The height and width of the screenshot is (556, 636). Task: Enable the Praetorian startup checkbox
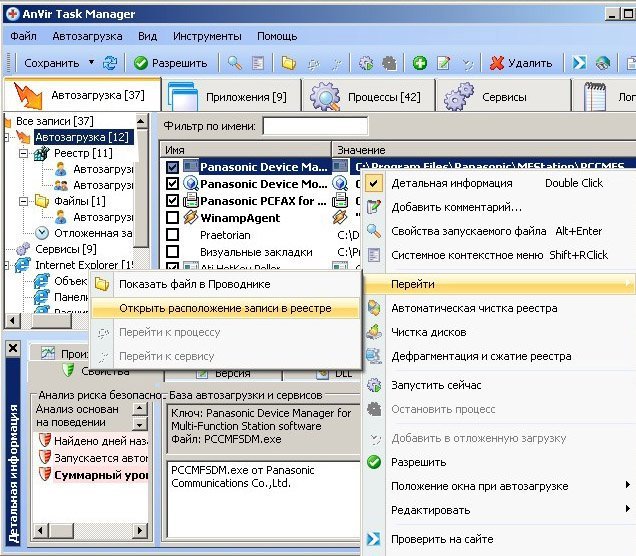coord(172,235)
